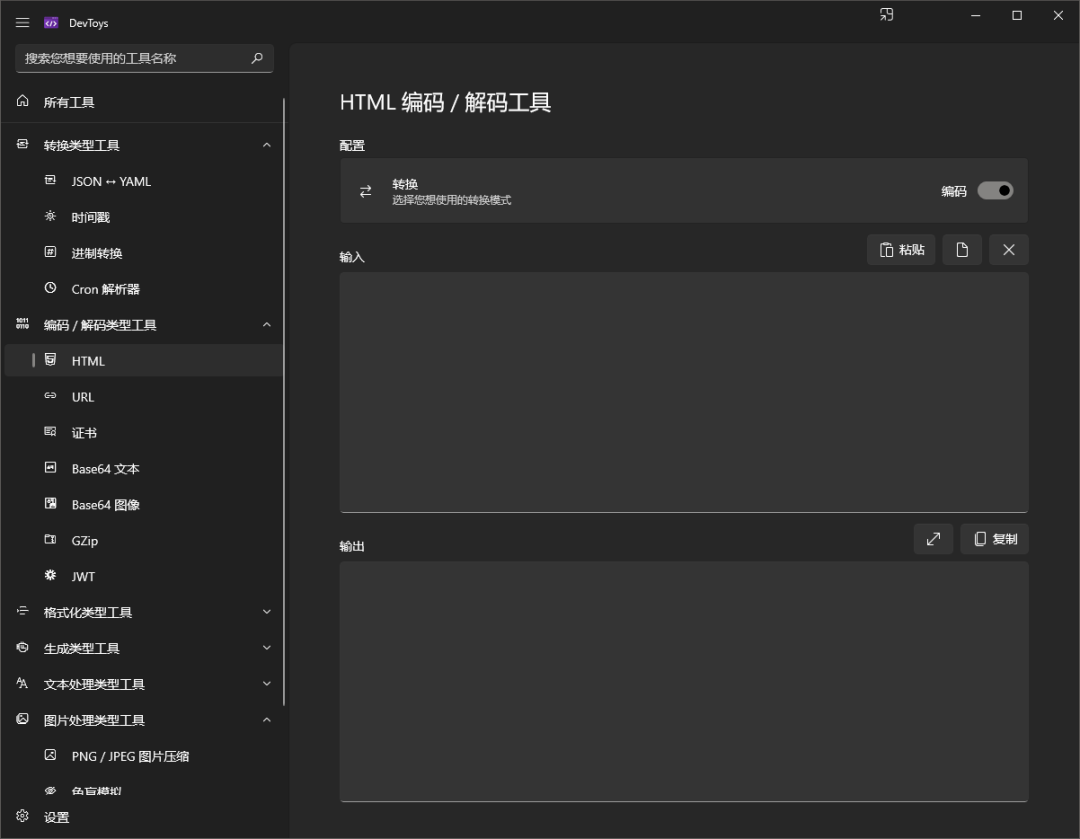
Task: Select Base64 文本 in the sidebar
Action: tap(105, 469)
